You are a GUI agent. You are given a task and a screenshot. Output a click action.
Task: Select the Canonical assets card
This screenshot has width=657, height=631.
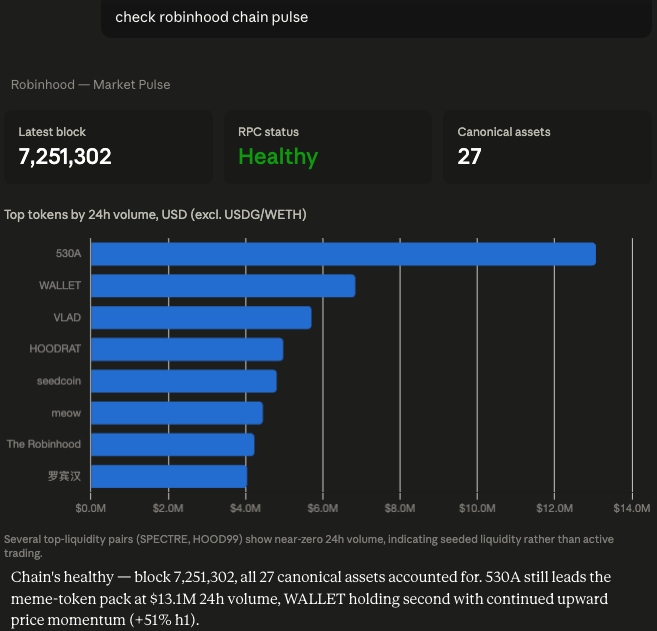(x=547, y=147)
